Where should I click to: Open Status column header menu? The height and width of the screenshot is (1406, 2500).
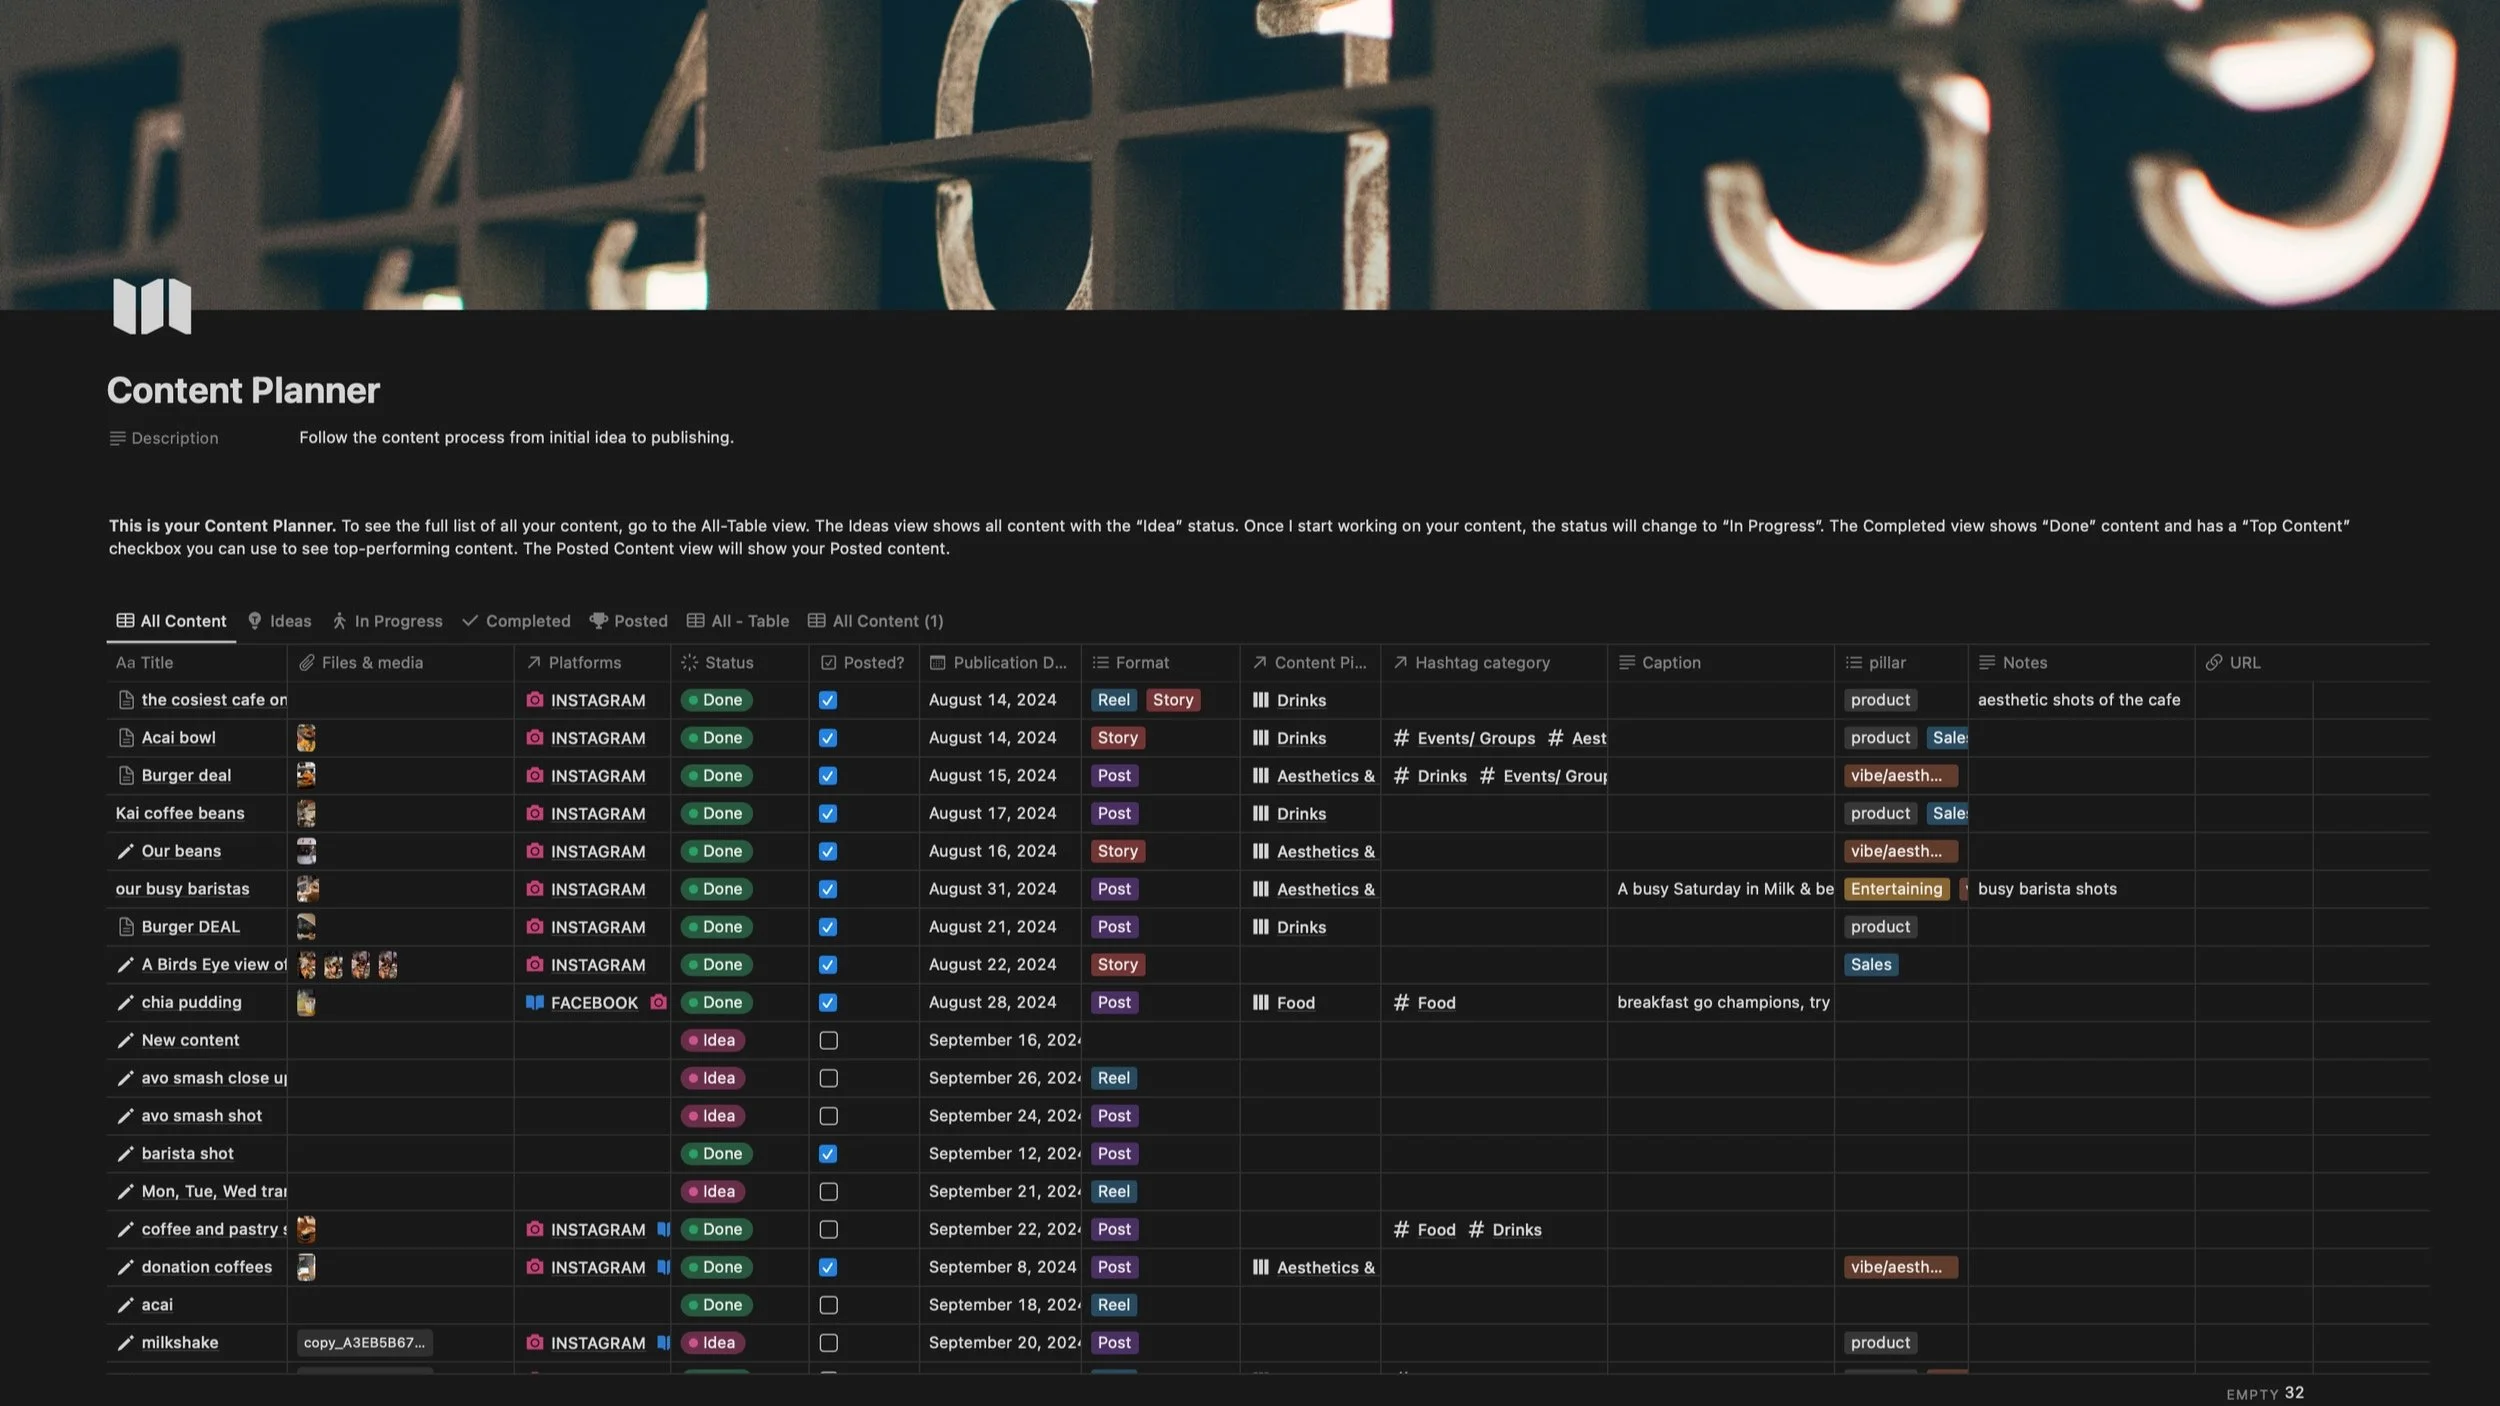728,662
